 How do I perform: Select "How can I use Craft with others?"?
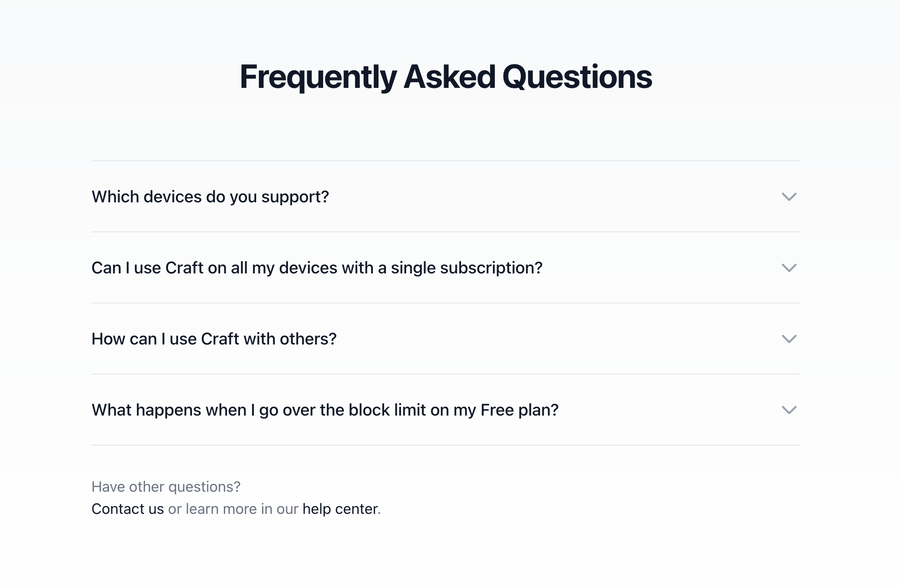(214, 339)
